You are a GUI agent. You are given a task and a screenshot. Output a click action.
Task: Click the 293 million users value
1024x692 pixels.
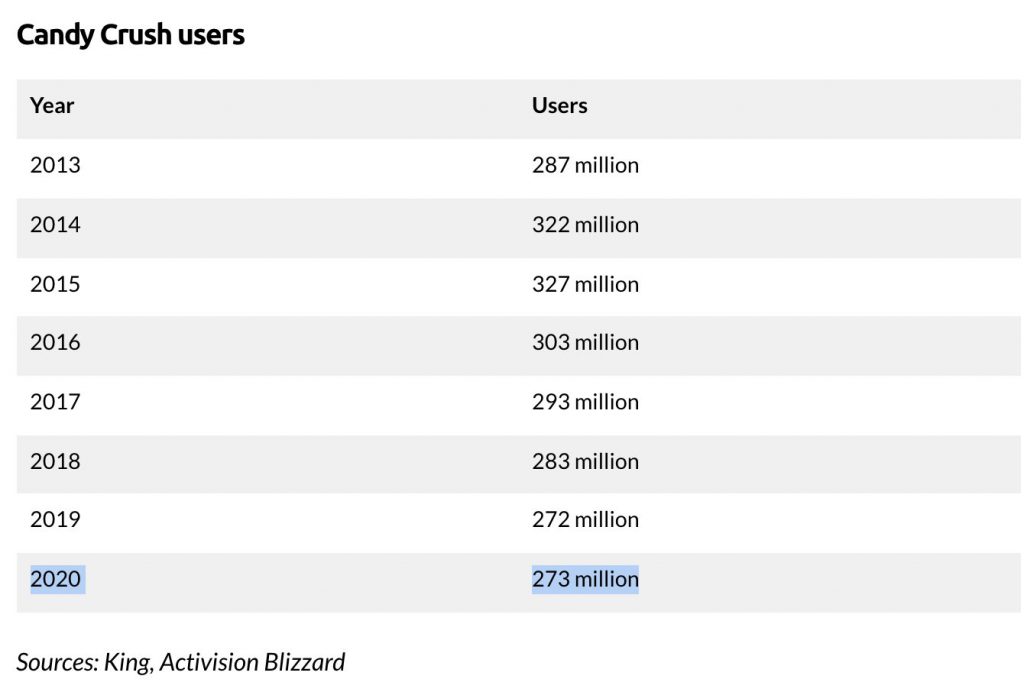click(585, 401)
